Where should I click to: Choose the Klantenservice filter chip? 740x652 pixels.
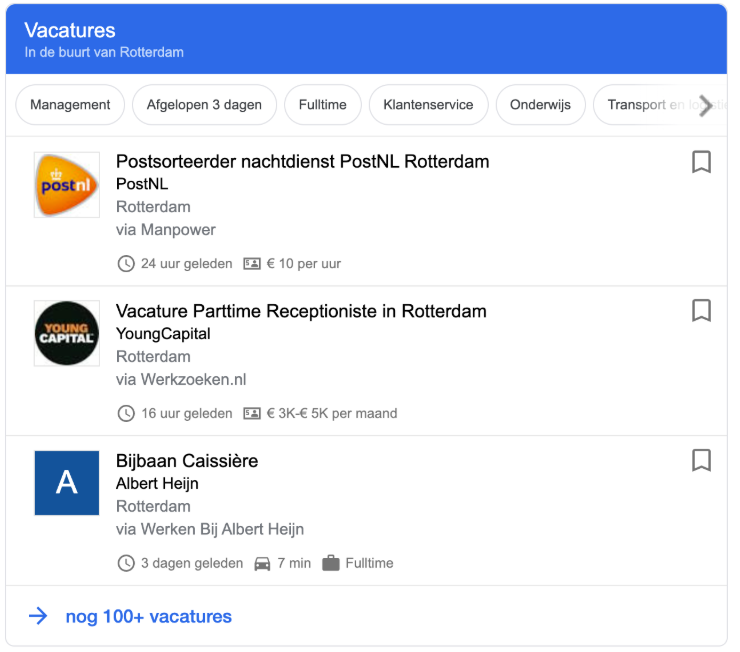(x=429, y=105)
